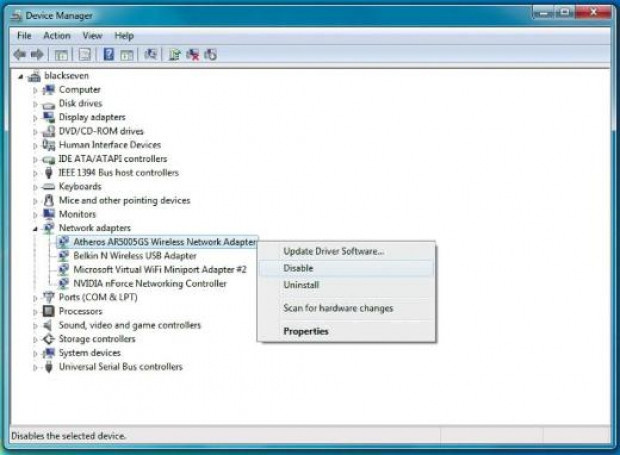Screen dimensions: 620x455
Task: Choose Scan for hardware changes context entry
Action: [x=347, y=308]
